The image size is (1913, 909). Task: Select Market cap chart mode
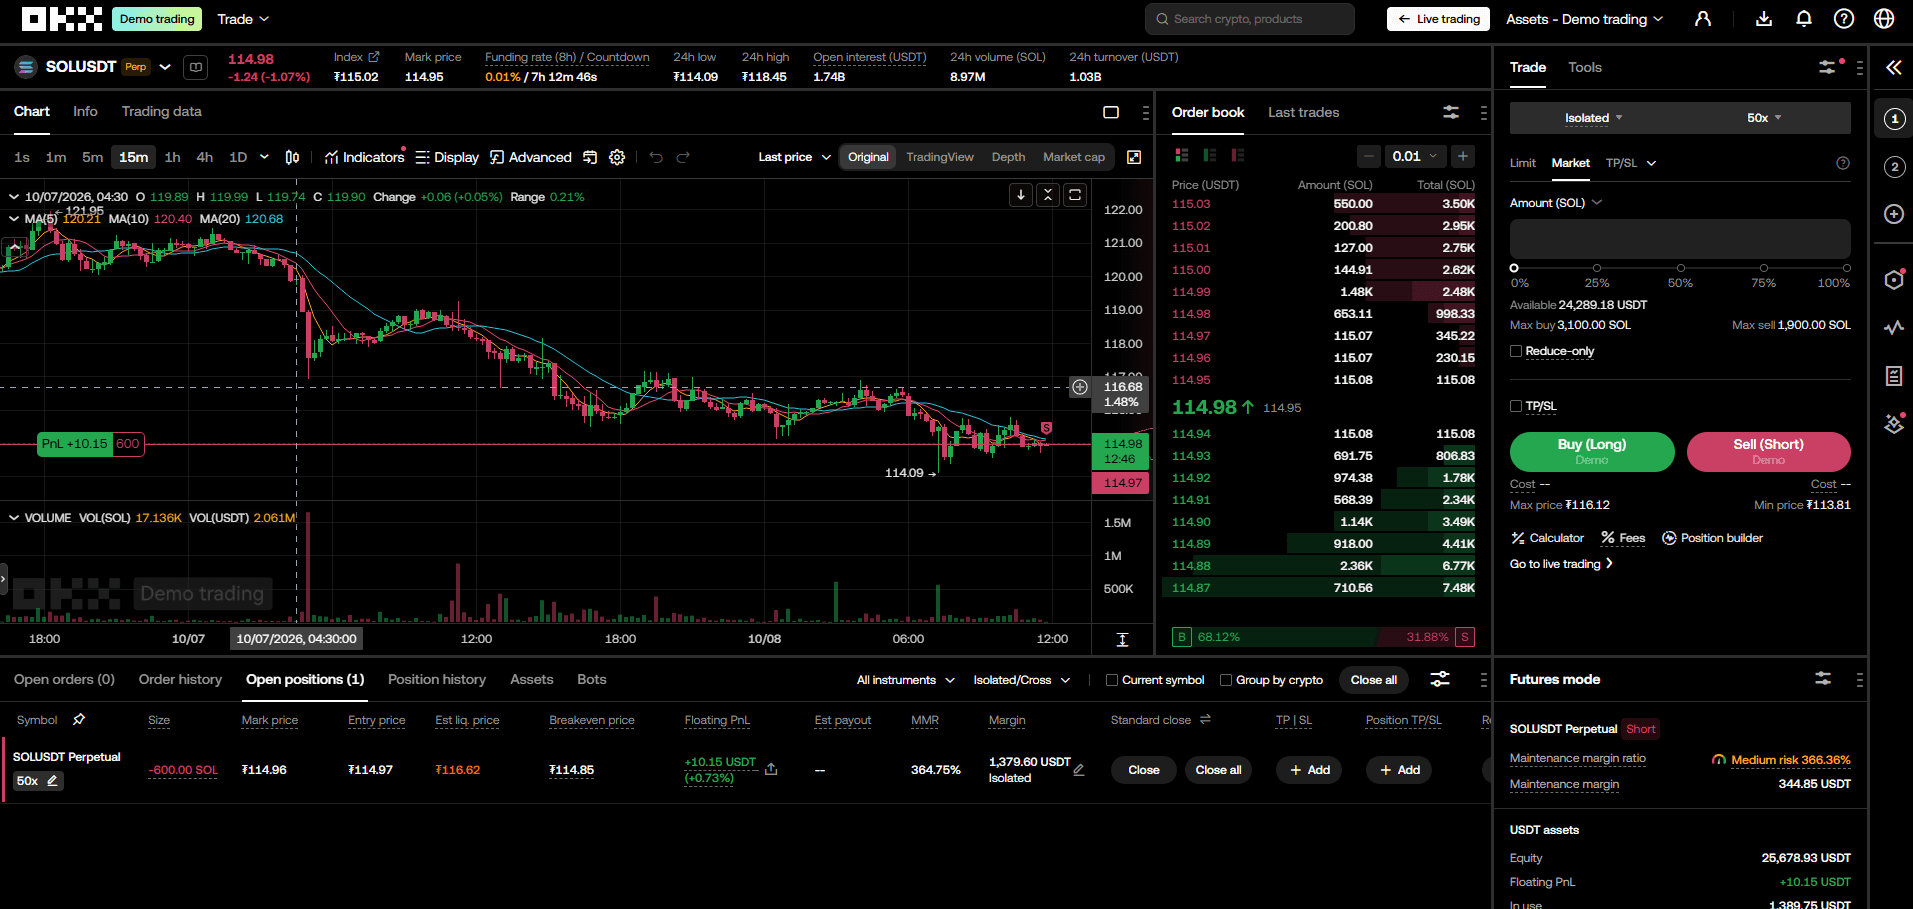[x=1074, y=157]
